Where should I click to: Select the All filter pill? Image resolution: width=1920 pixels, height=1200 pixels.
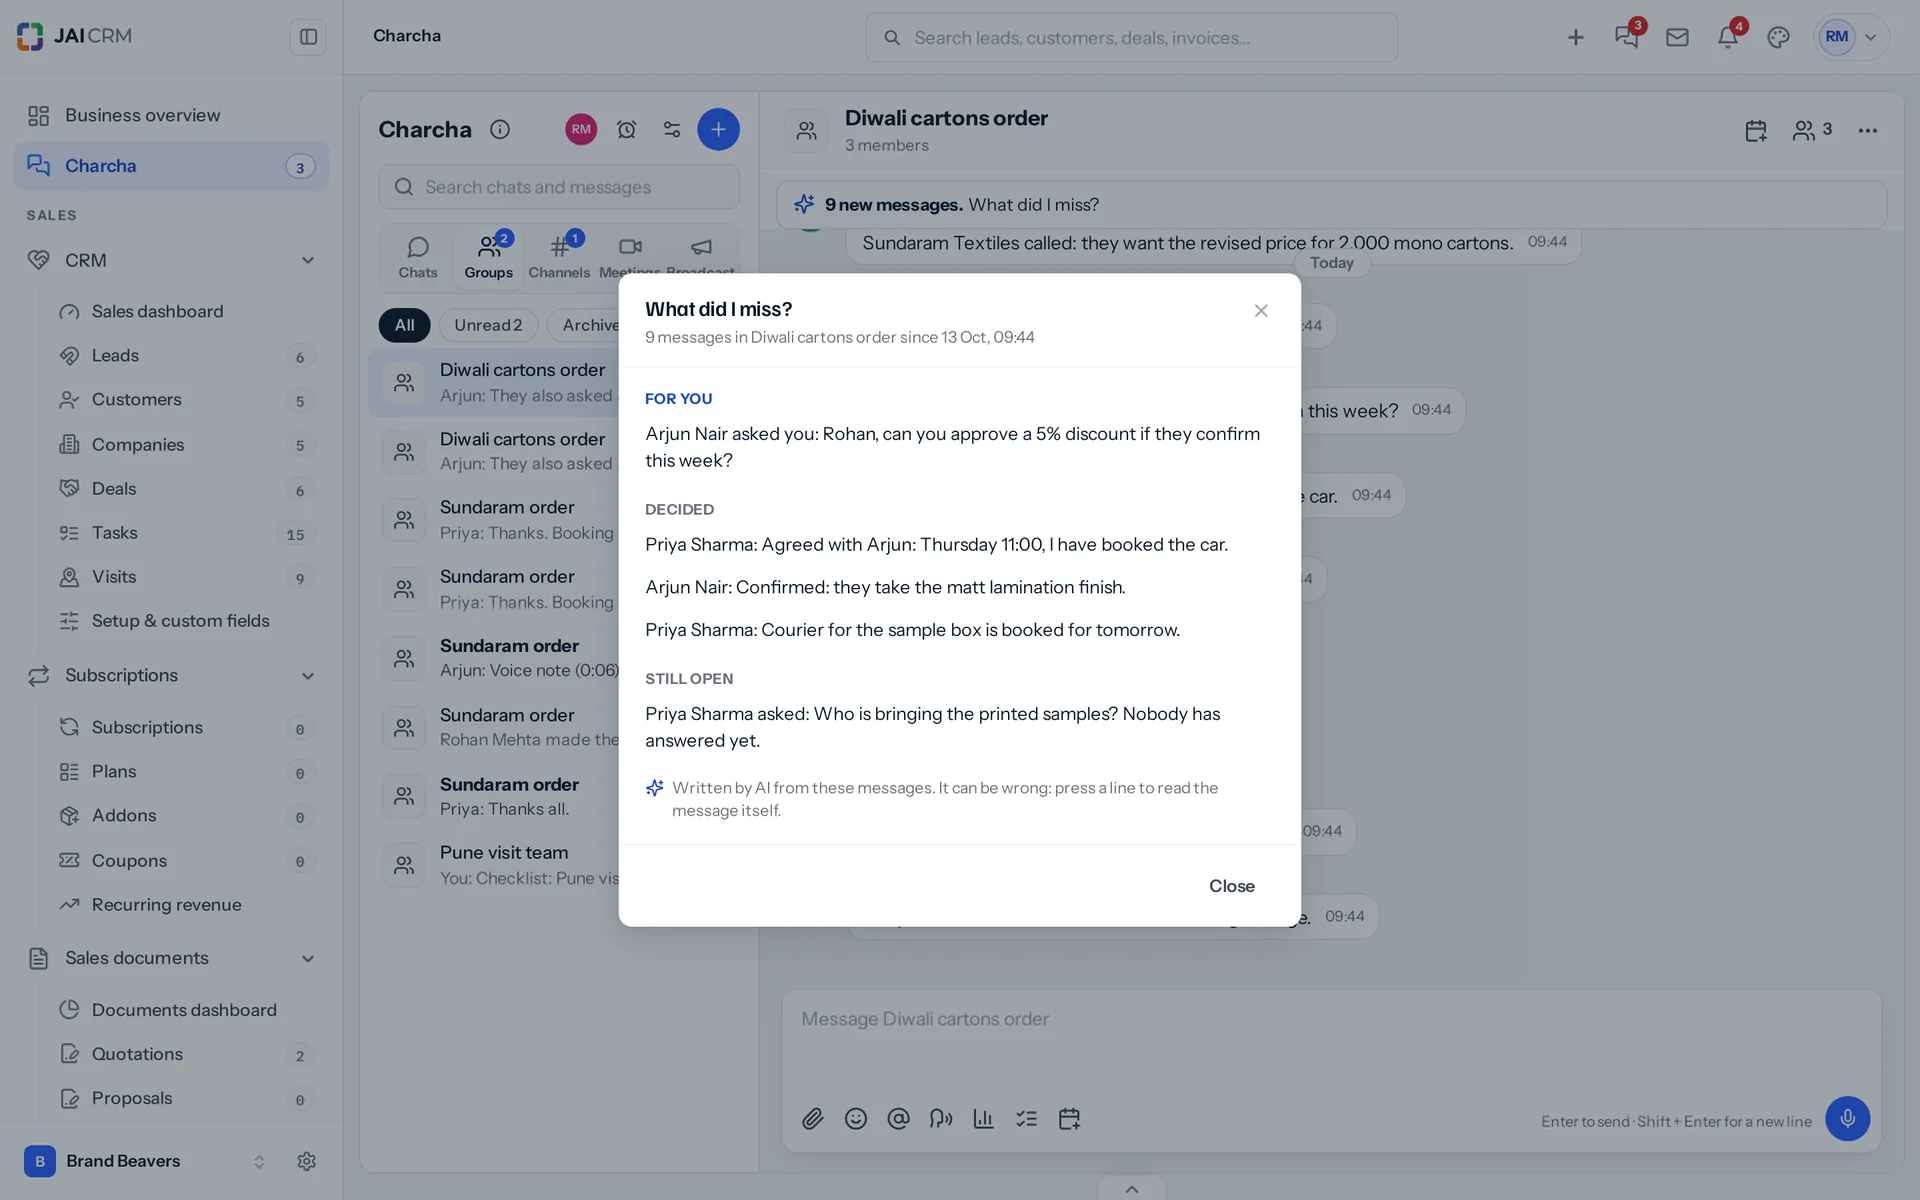click(x=404, y=325)
